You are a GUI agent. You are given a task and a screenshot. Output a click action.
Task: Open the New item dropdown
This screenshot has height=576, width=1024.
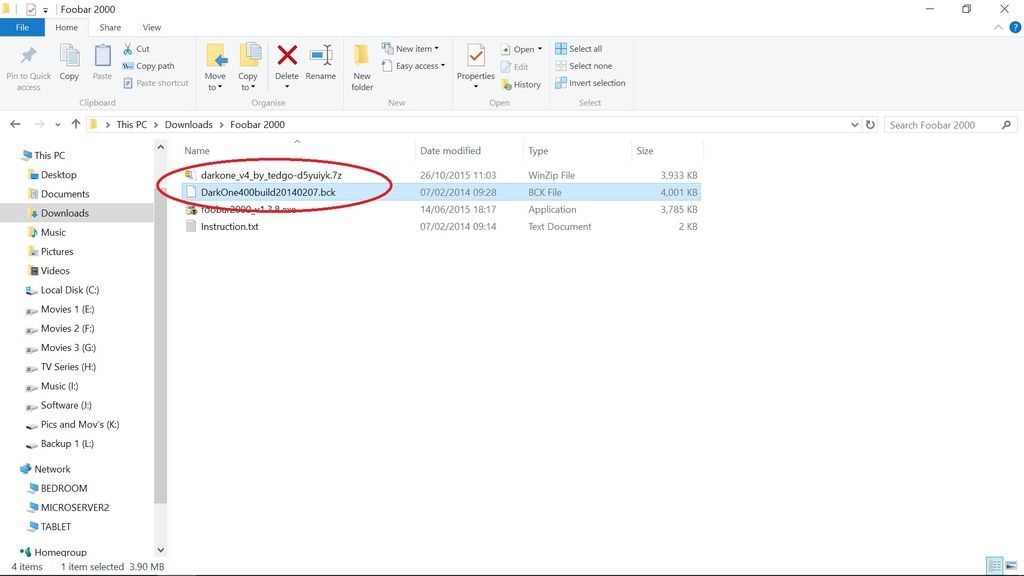[x=410, y=49]
